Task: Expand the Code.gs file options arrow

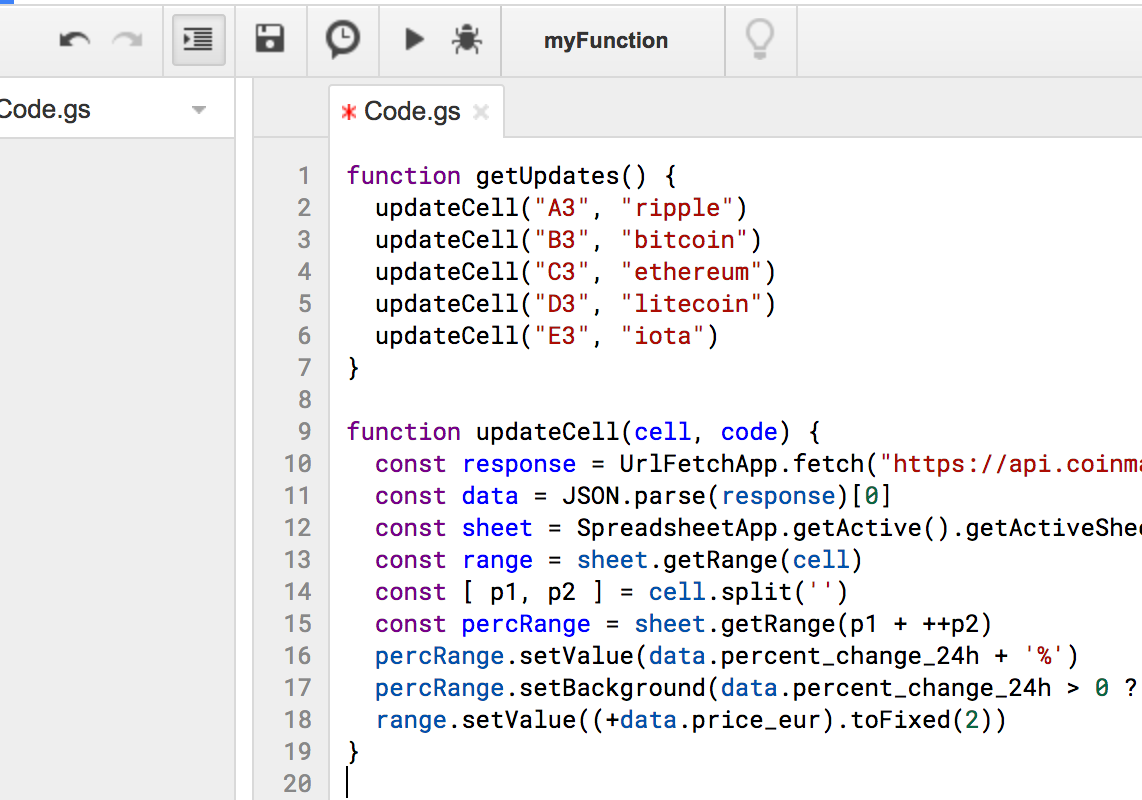Action: (x=199, y=110)
